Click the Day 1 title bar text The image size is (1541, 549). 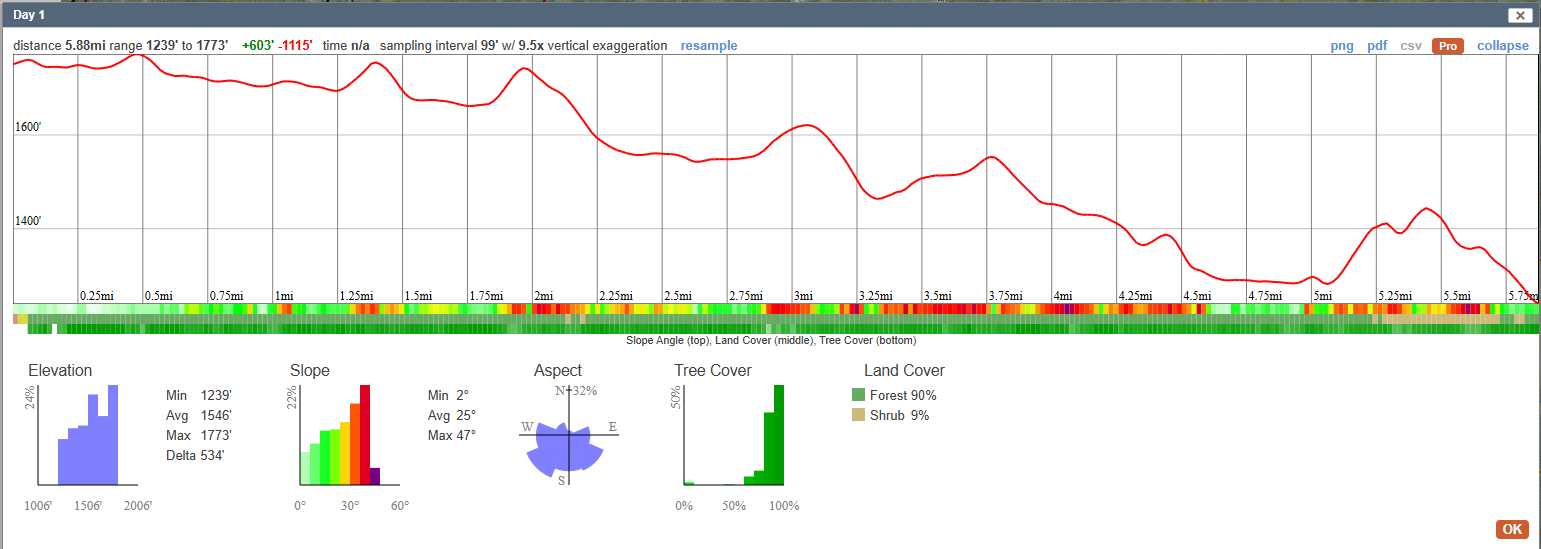[x=28, y=15]
